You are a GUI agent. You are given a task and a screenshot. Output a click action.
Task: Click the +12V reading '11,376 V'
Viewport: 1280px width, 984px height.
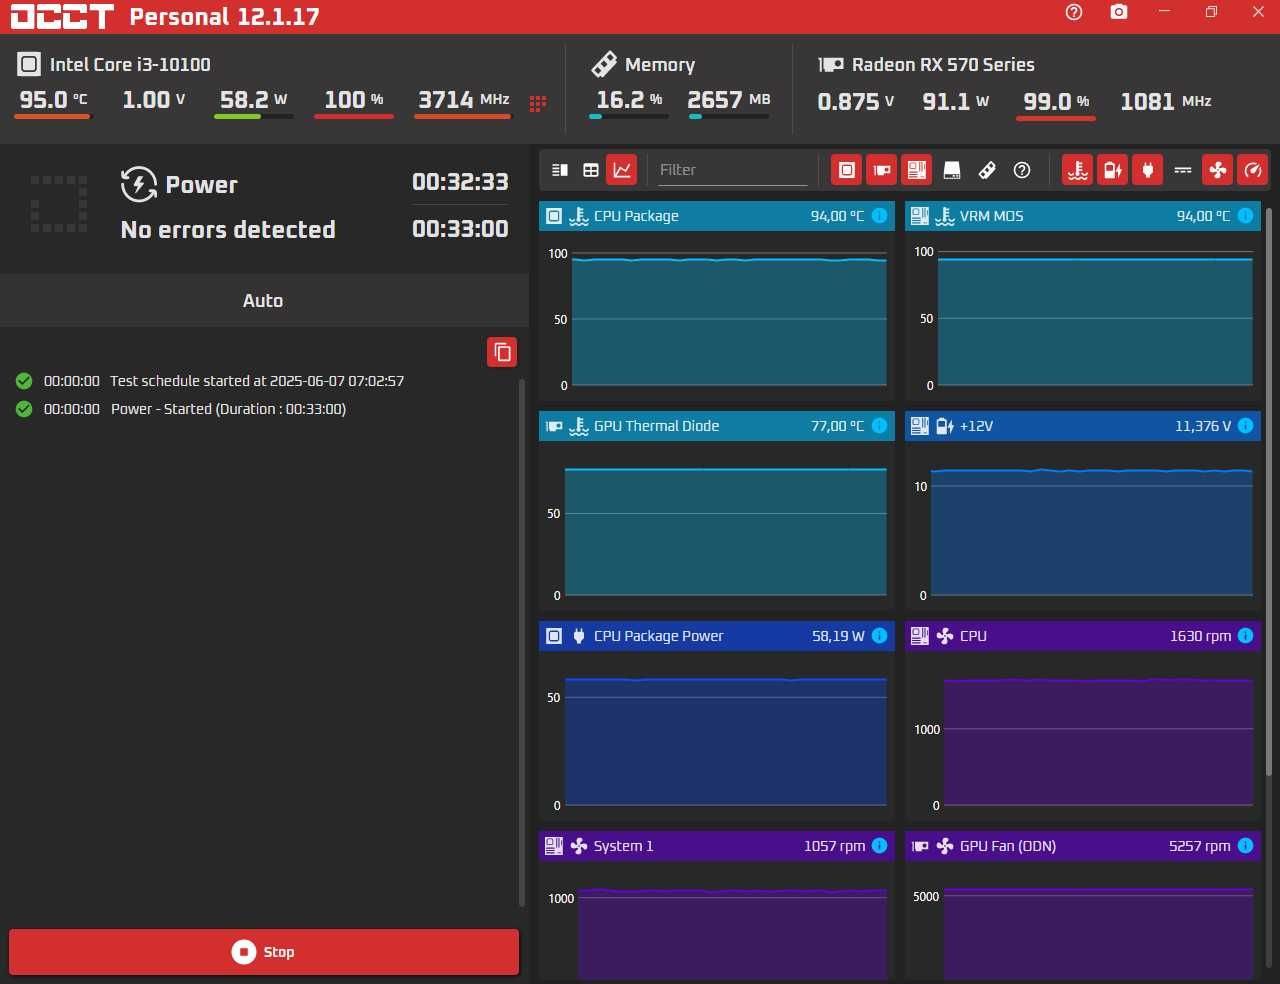pos(1203,426)
